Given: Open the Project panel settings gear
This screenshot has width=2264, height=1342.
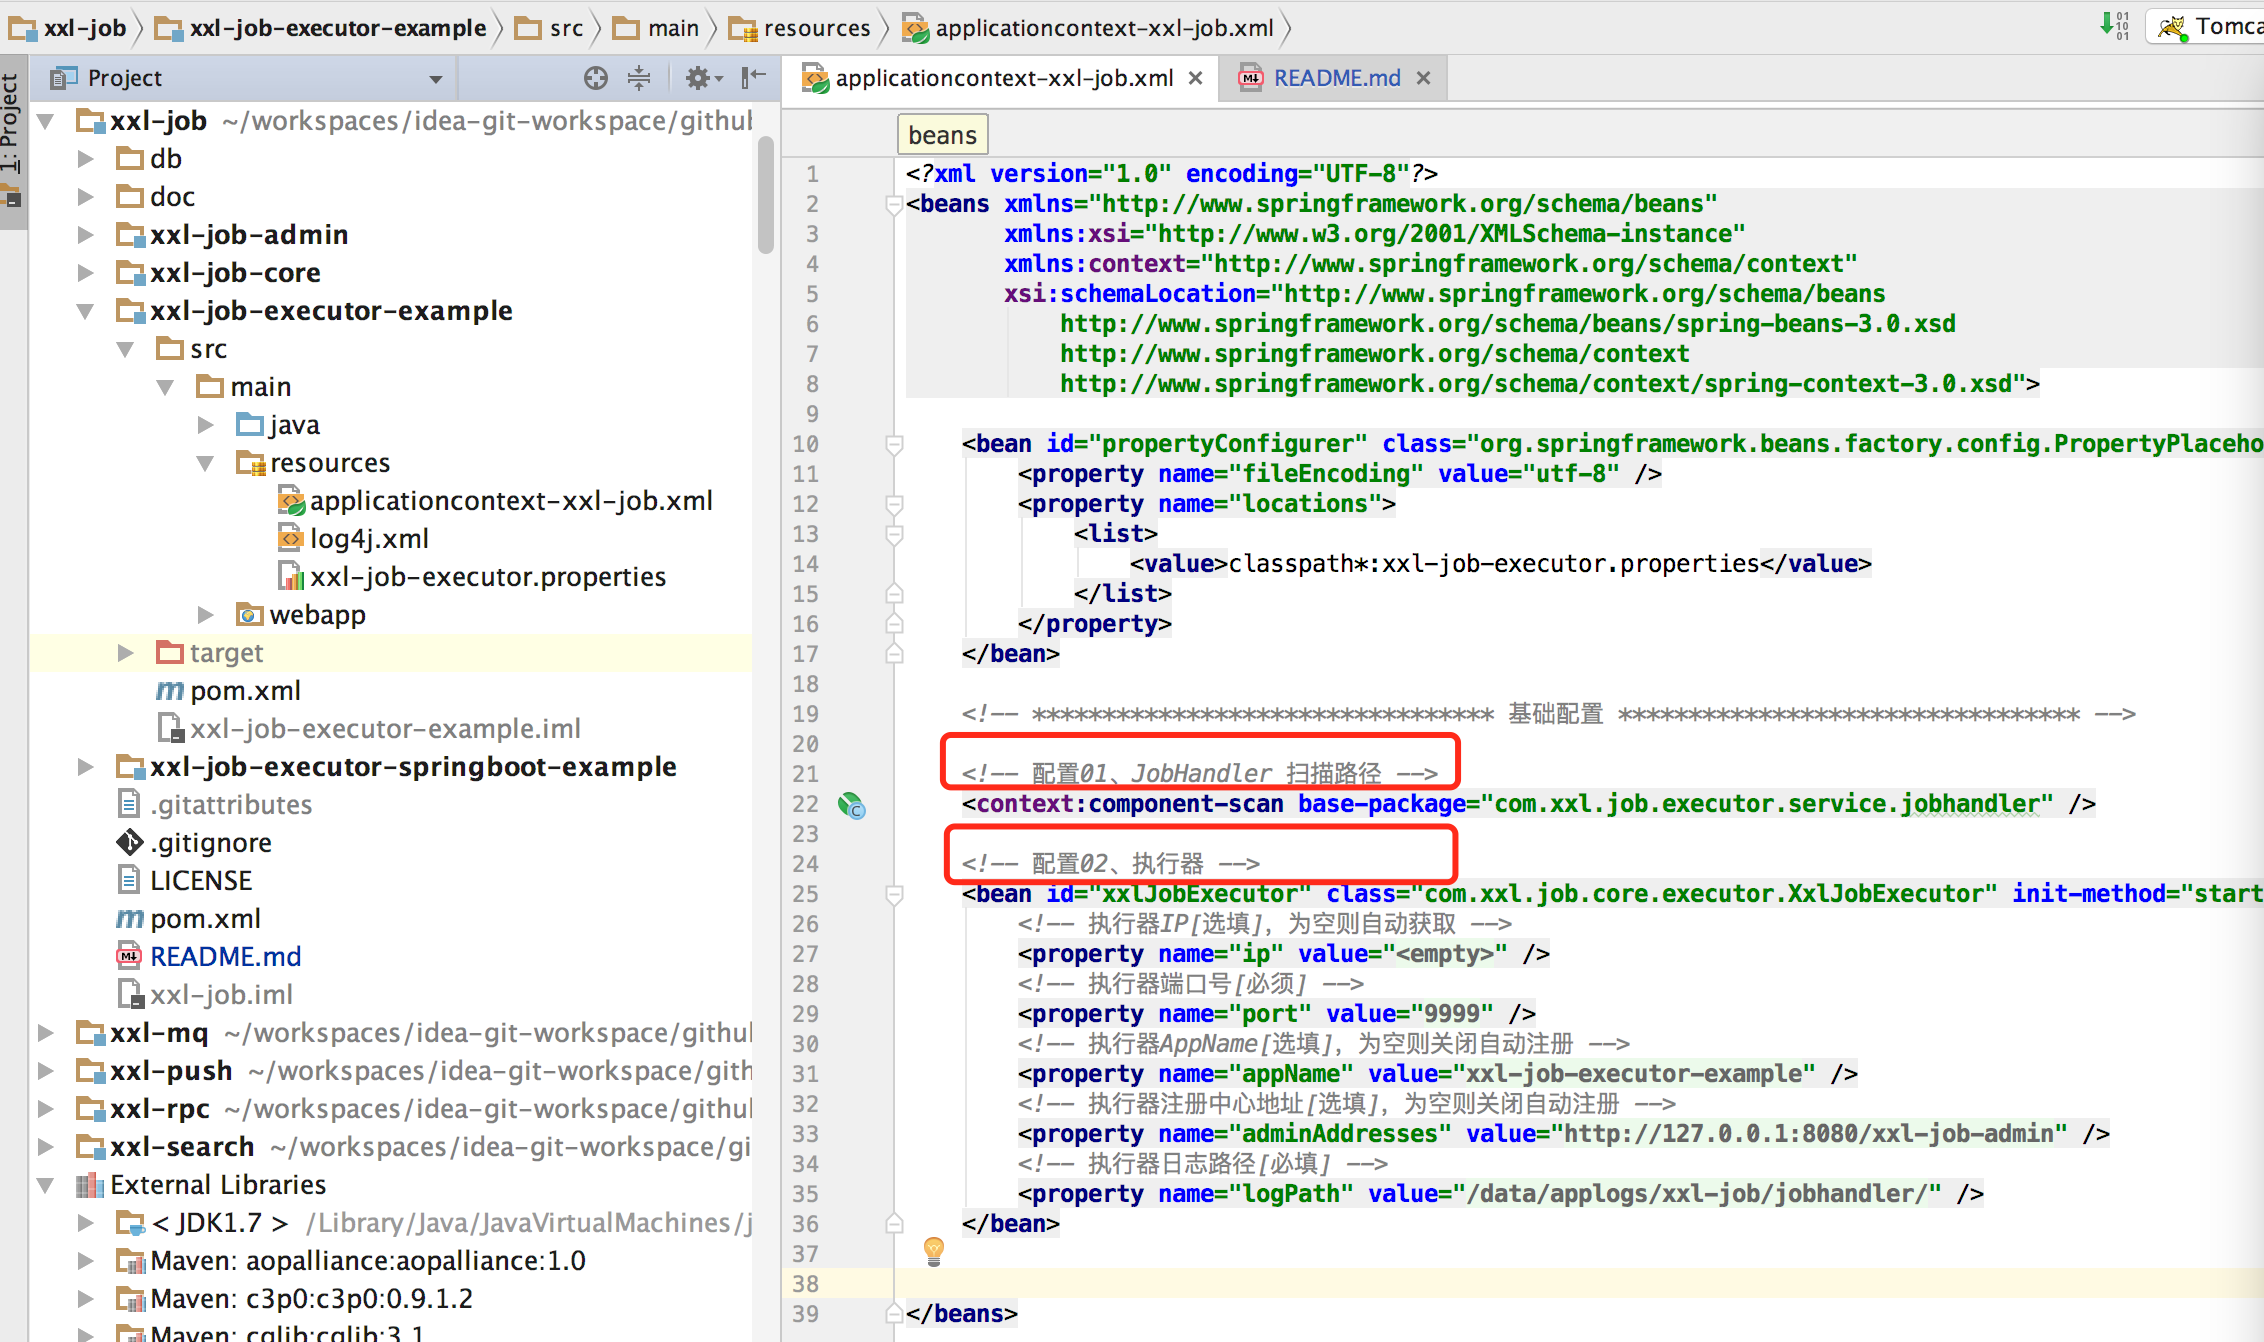Looking at the screenshot, I should click(698, 78).
